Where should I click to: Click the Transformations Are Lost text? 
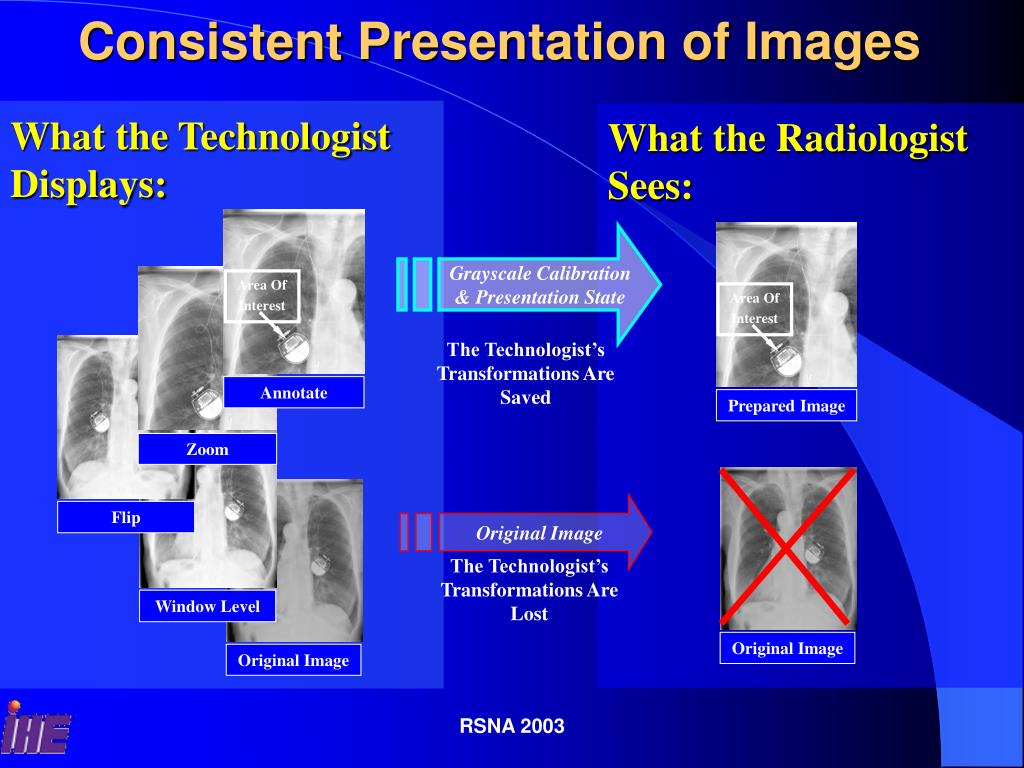point(529,590)
